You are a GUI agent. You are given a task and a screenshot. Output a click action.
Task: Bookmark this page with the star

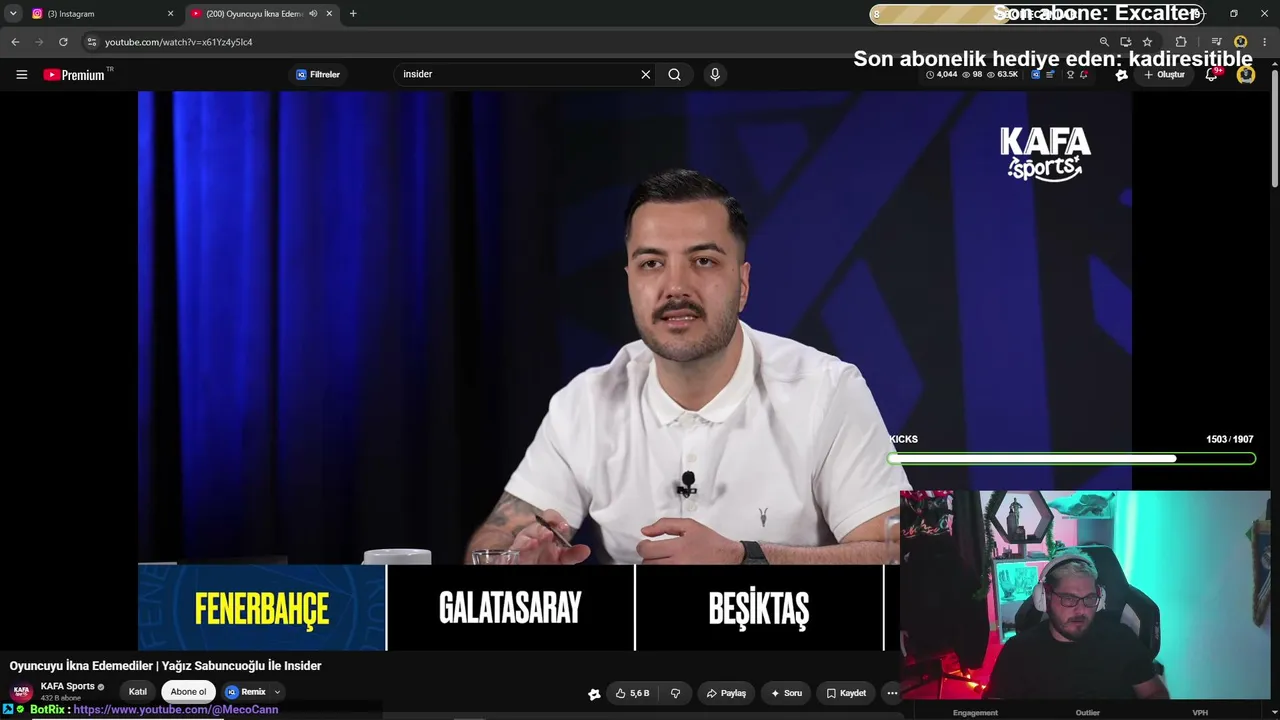(x=1147, y=42)
